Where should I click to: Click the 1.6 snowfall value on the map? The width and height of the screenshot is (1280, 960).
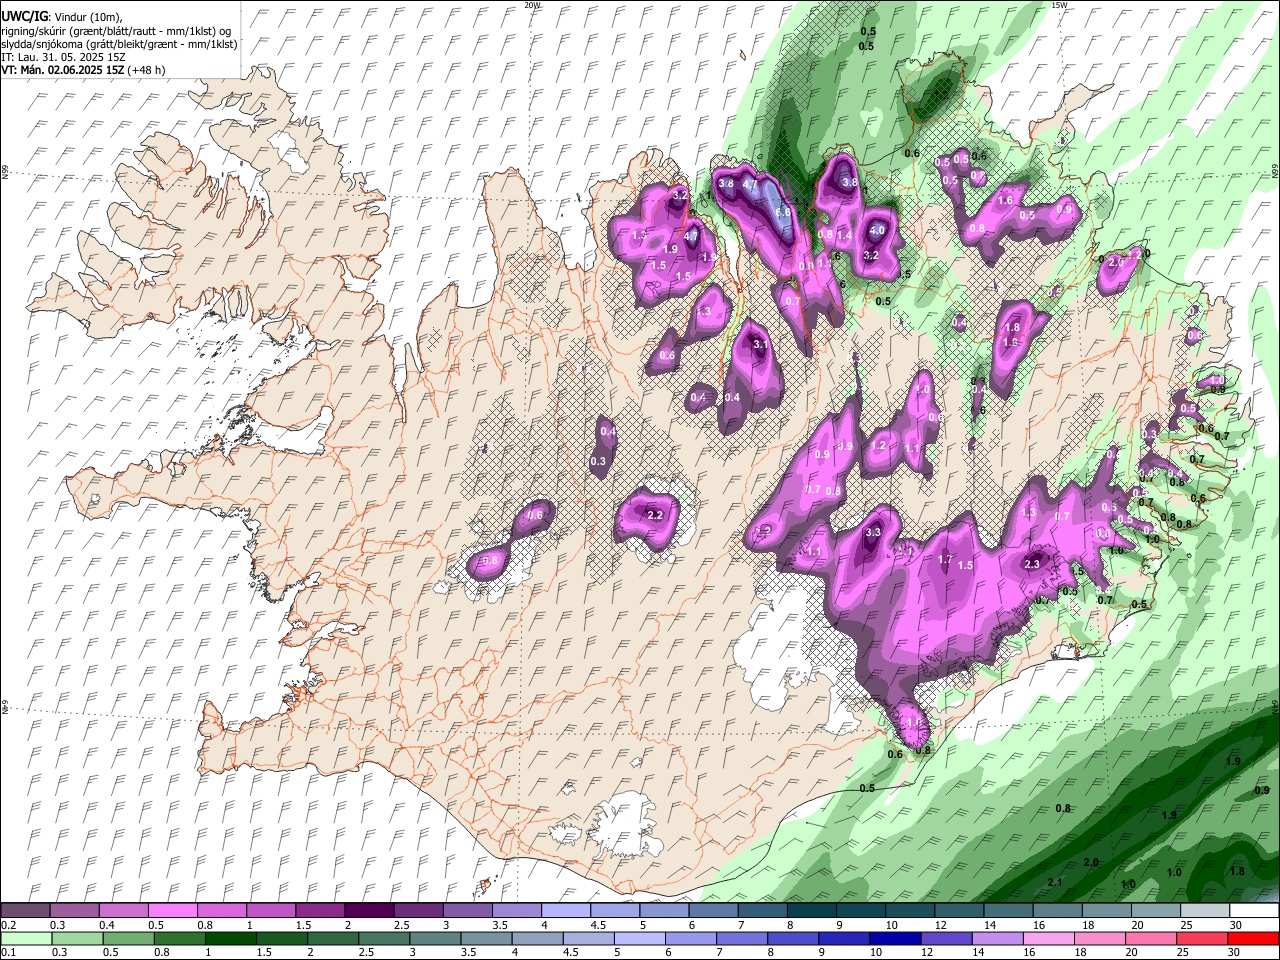[1006, 200]
